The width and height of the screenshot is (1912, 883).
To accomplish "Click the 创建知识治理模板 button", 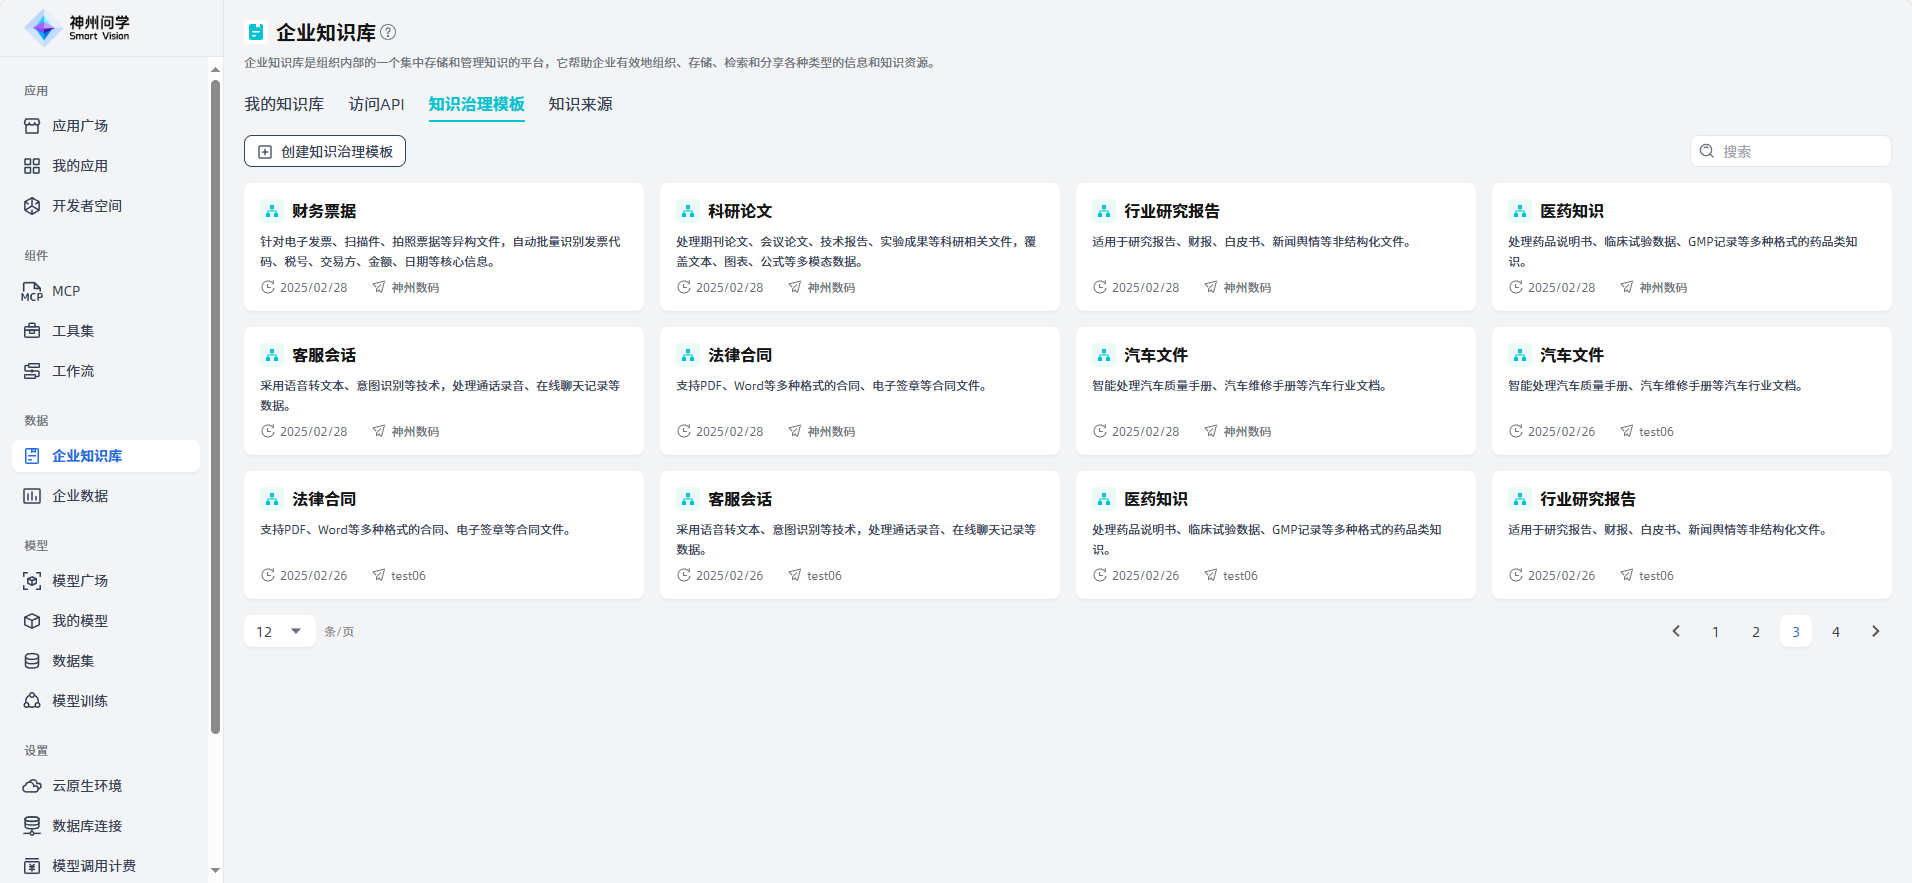I will [325, 151].
